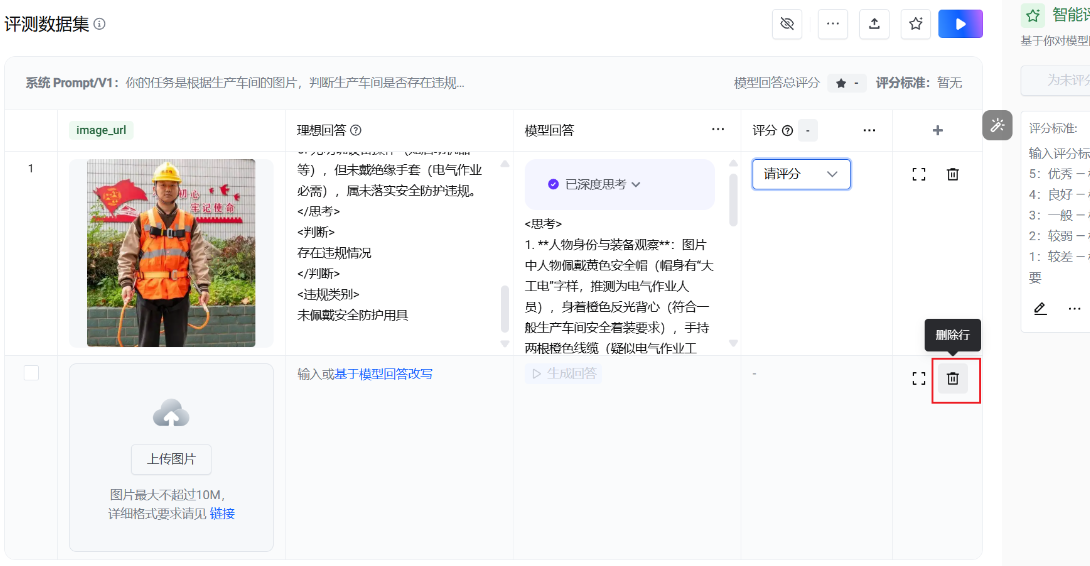Delete row 1 with trash icon

(952, 174)
